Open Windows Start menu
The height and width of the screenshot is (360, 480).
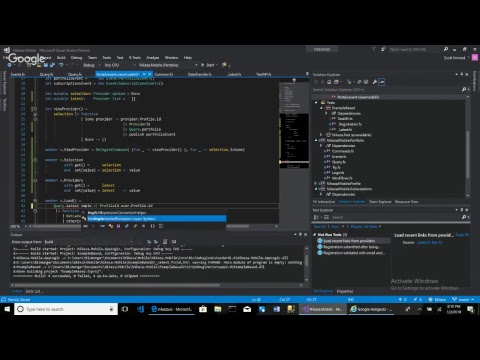7,309
